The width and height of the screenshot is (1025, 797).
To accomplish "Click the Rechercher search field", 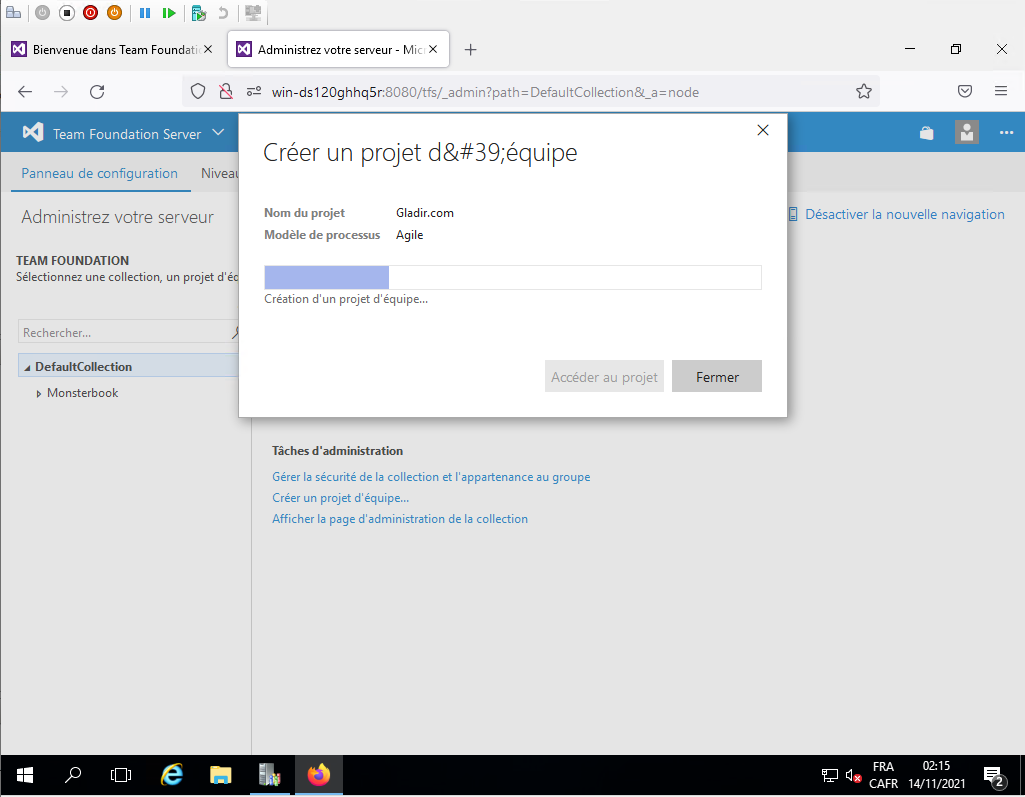I will (125, 333).
